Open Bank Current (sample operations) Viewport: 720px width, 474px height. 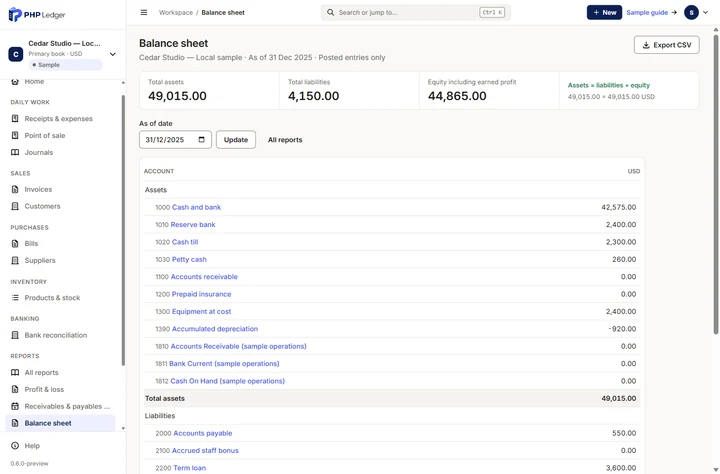pos(224,364)
